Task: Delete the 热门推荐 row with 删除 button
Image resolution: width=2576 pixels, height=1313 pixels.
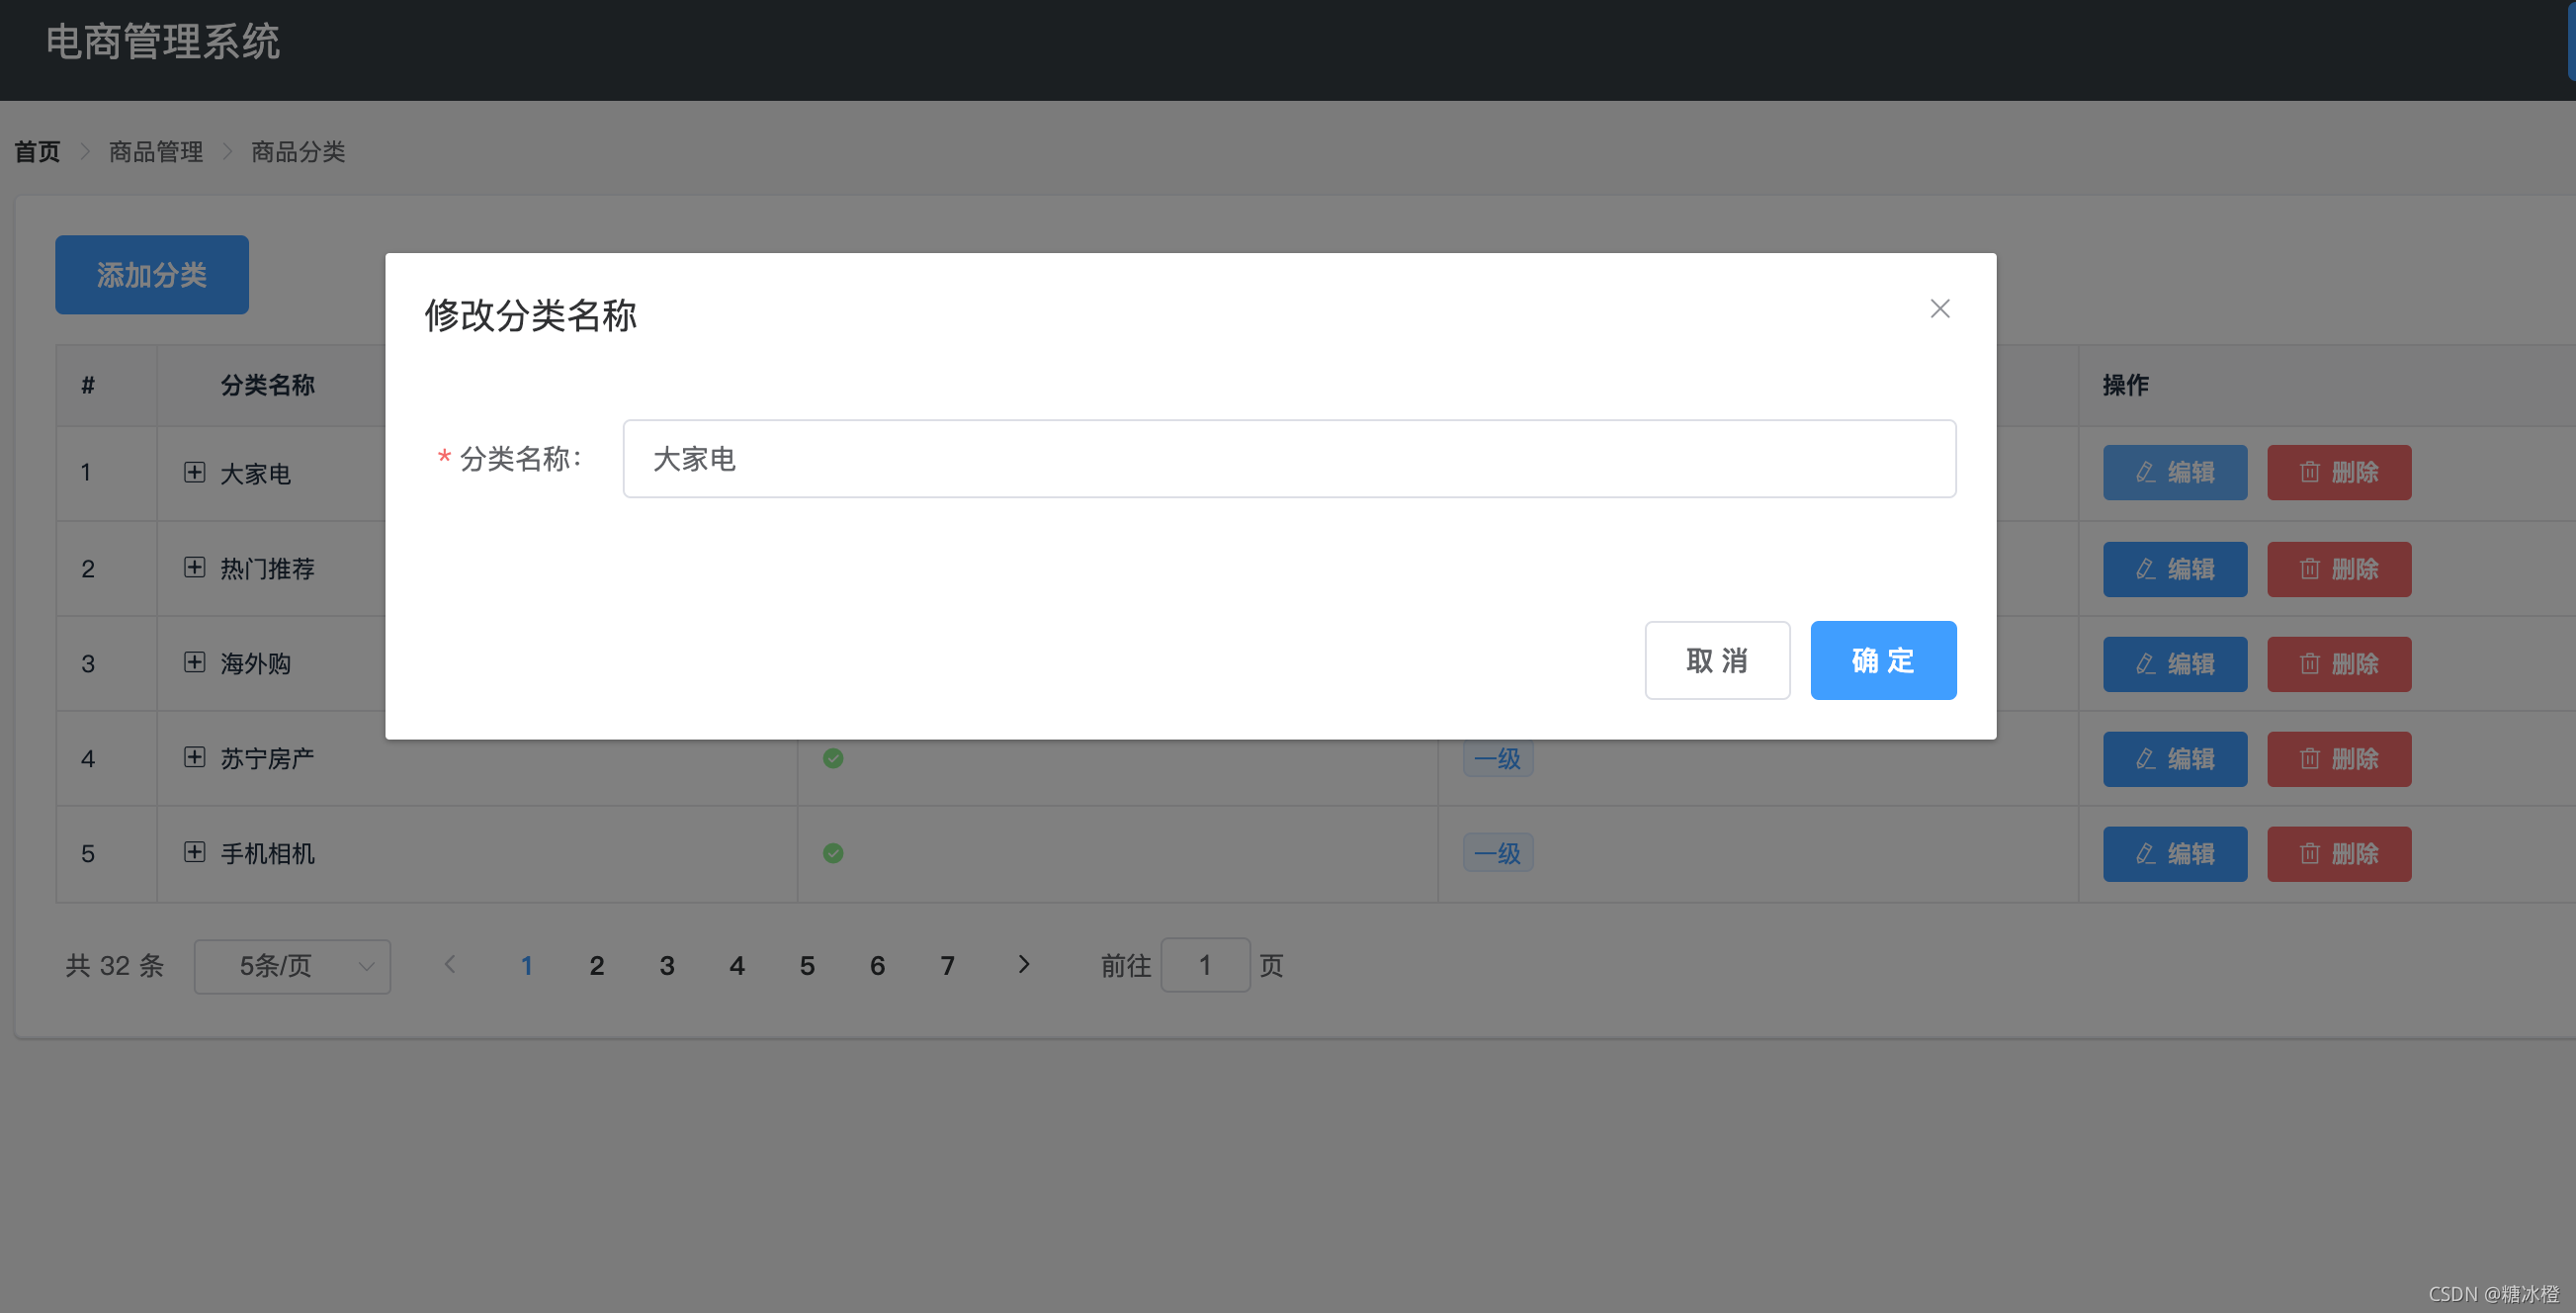Action: pyautogui.click(x=2338, y=569)
